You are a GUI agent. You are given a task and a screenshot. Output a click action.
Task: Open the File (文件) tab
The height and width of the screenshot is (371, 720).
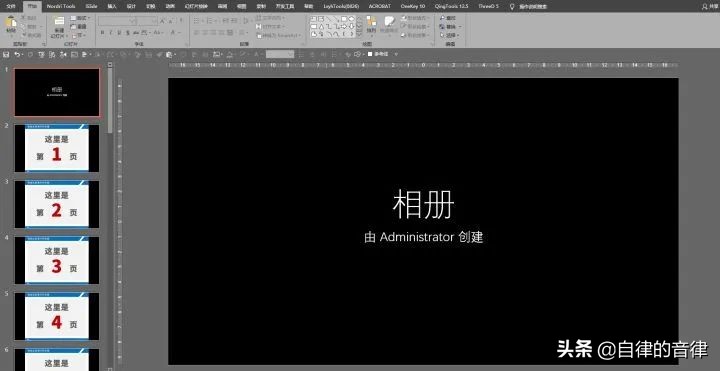11,6
